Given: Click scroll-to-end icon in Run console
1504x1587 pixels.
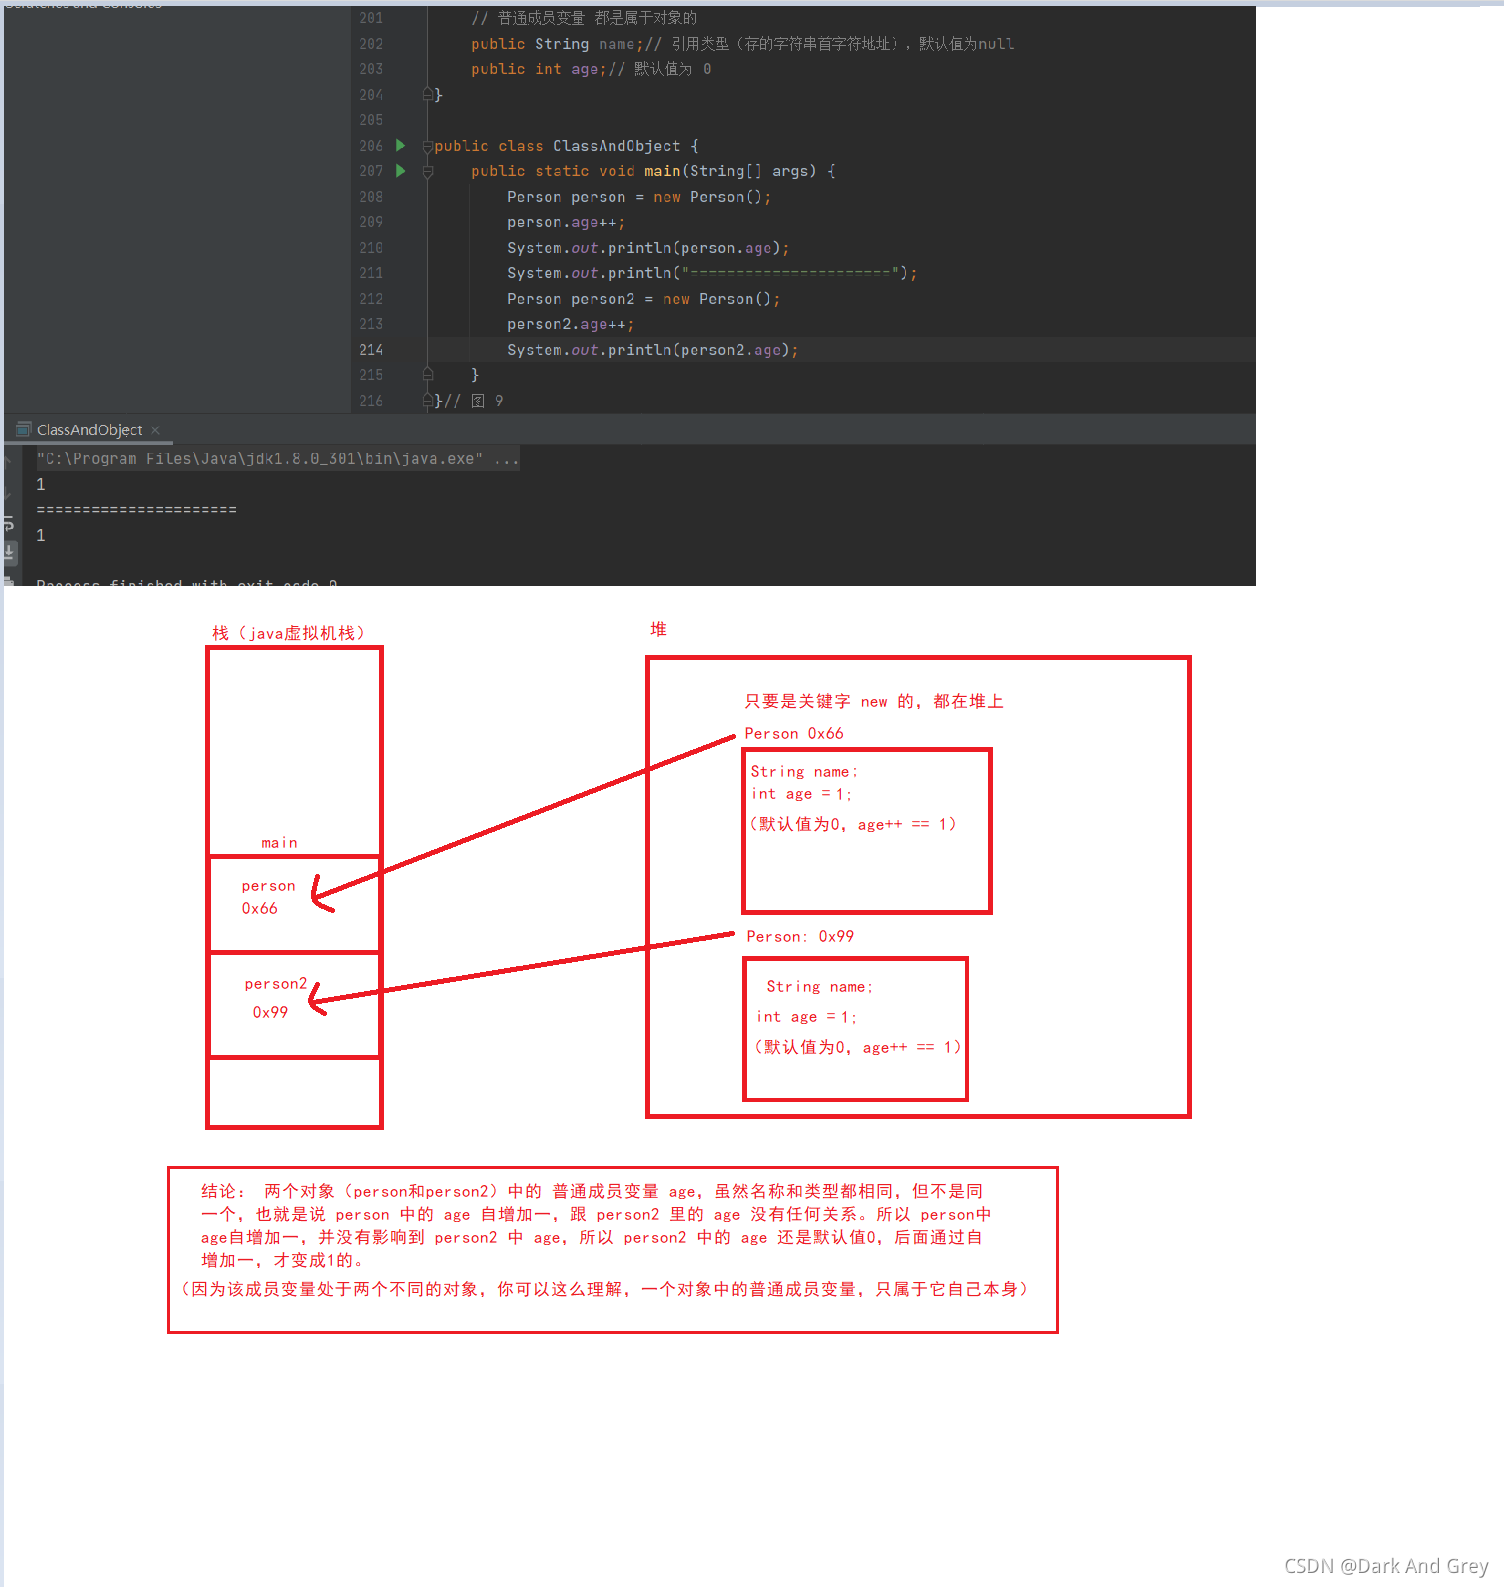Looking at the screenshot, I should (9, 551).
